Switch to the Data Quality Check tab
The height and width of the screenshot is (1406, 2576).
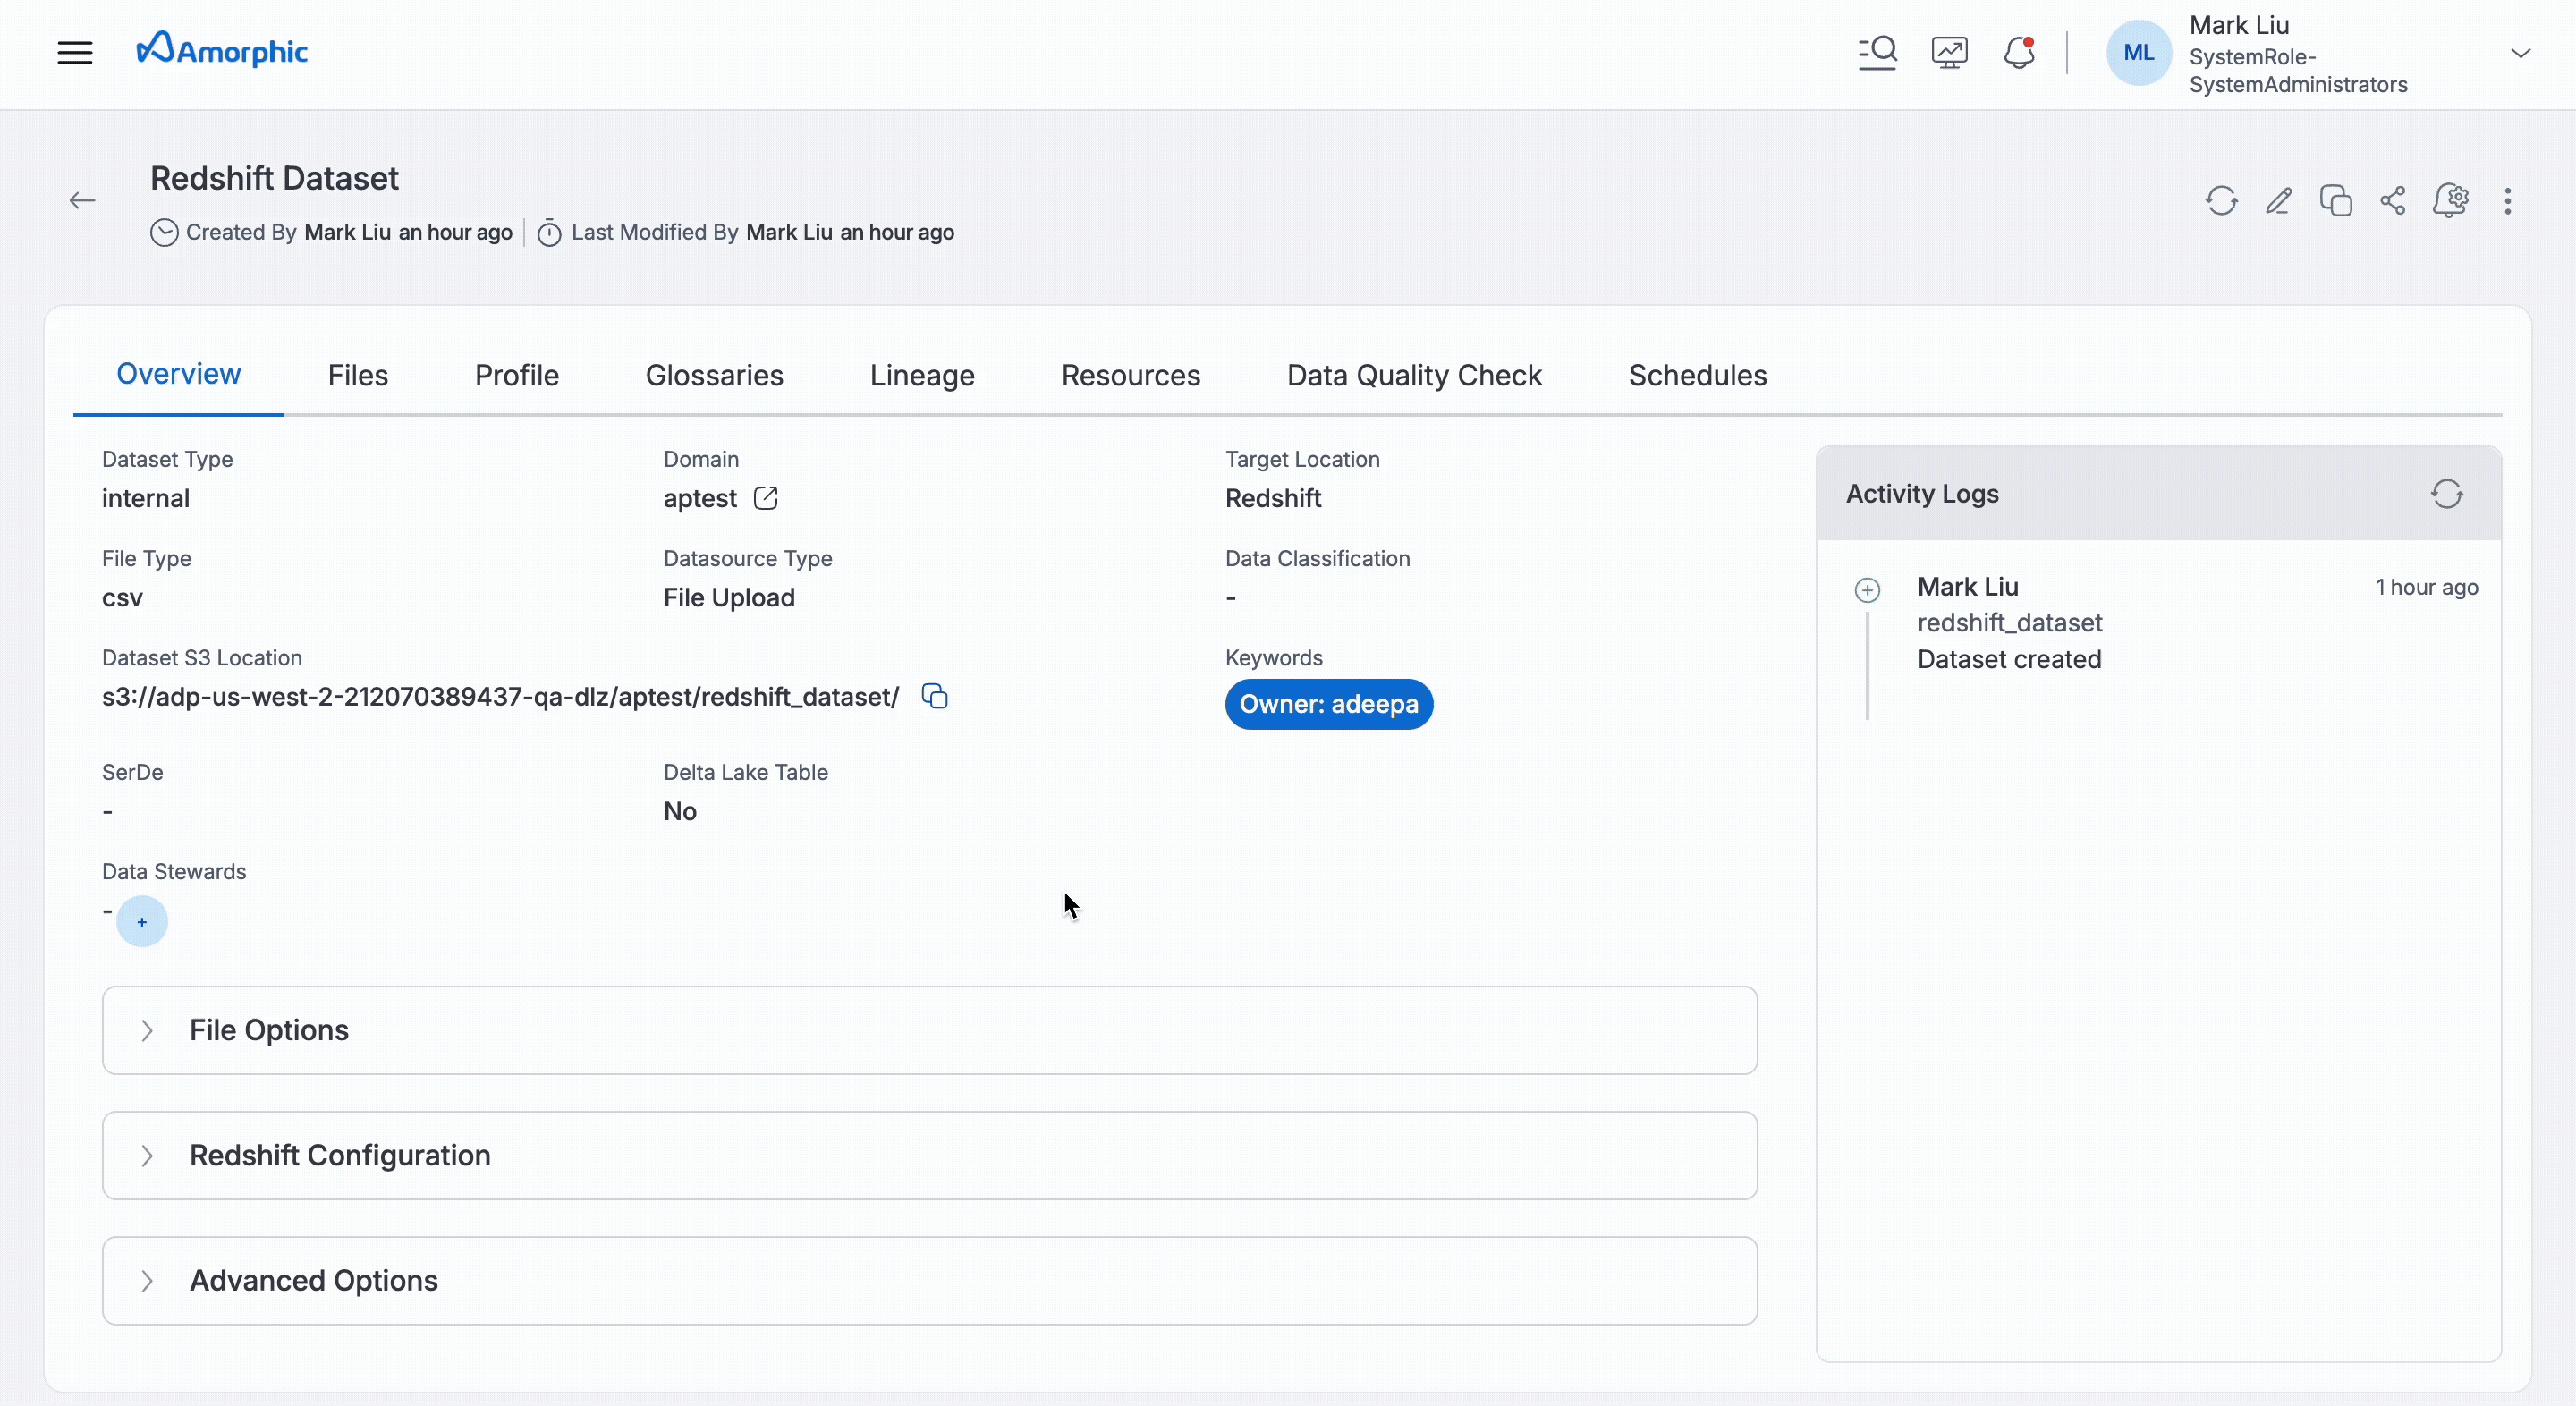1413,375
